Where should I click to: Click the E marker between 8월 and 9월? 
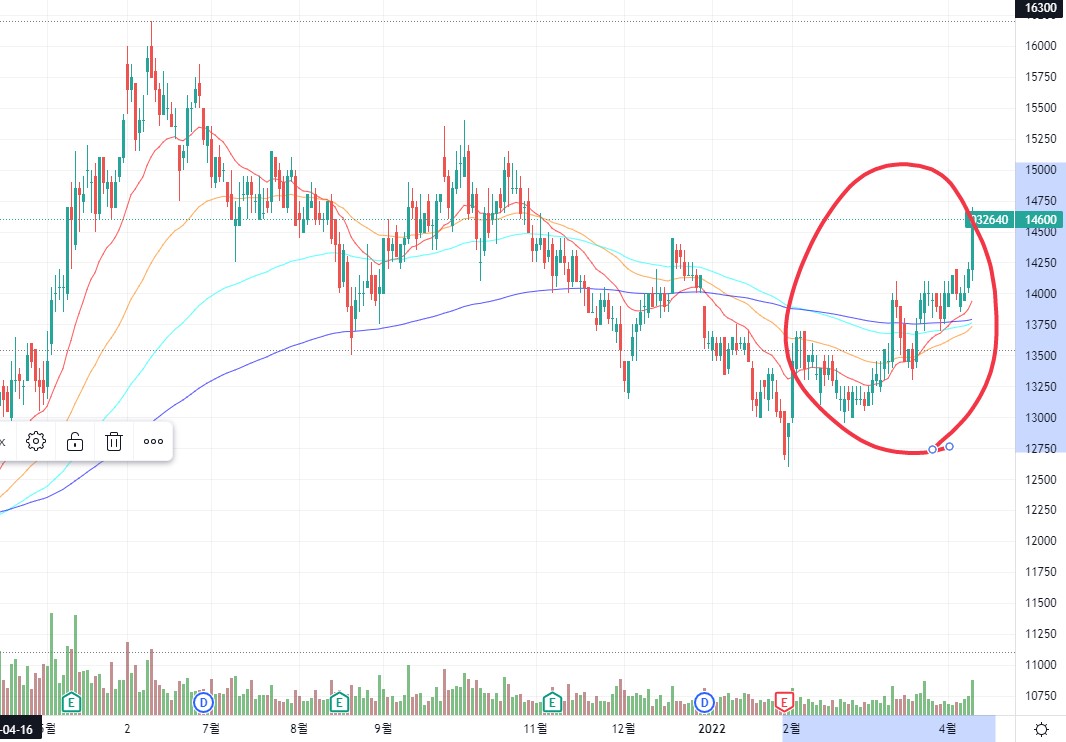pyautogui.click(x=339, y=702)
